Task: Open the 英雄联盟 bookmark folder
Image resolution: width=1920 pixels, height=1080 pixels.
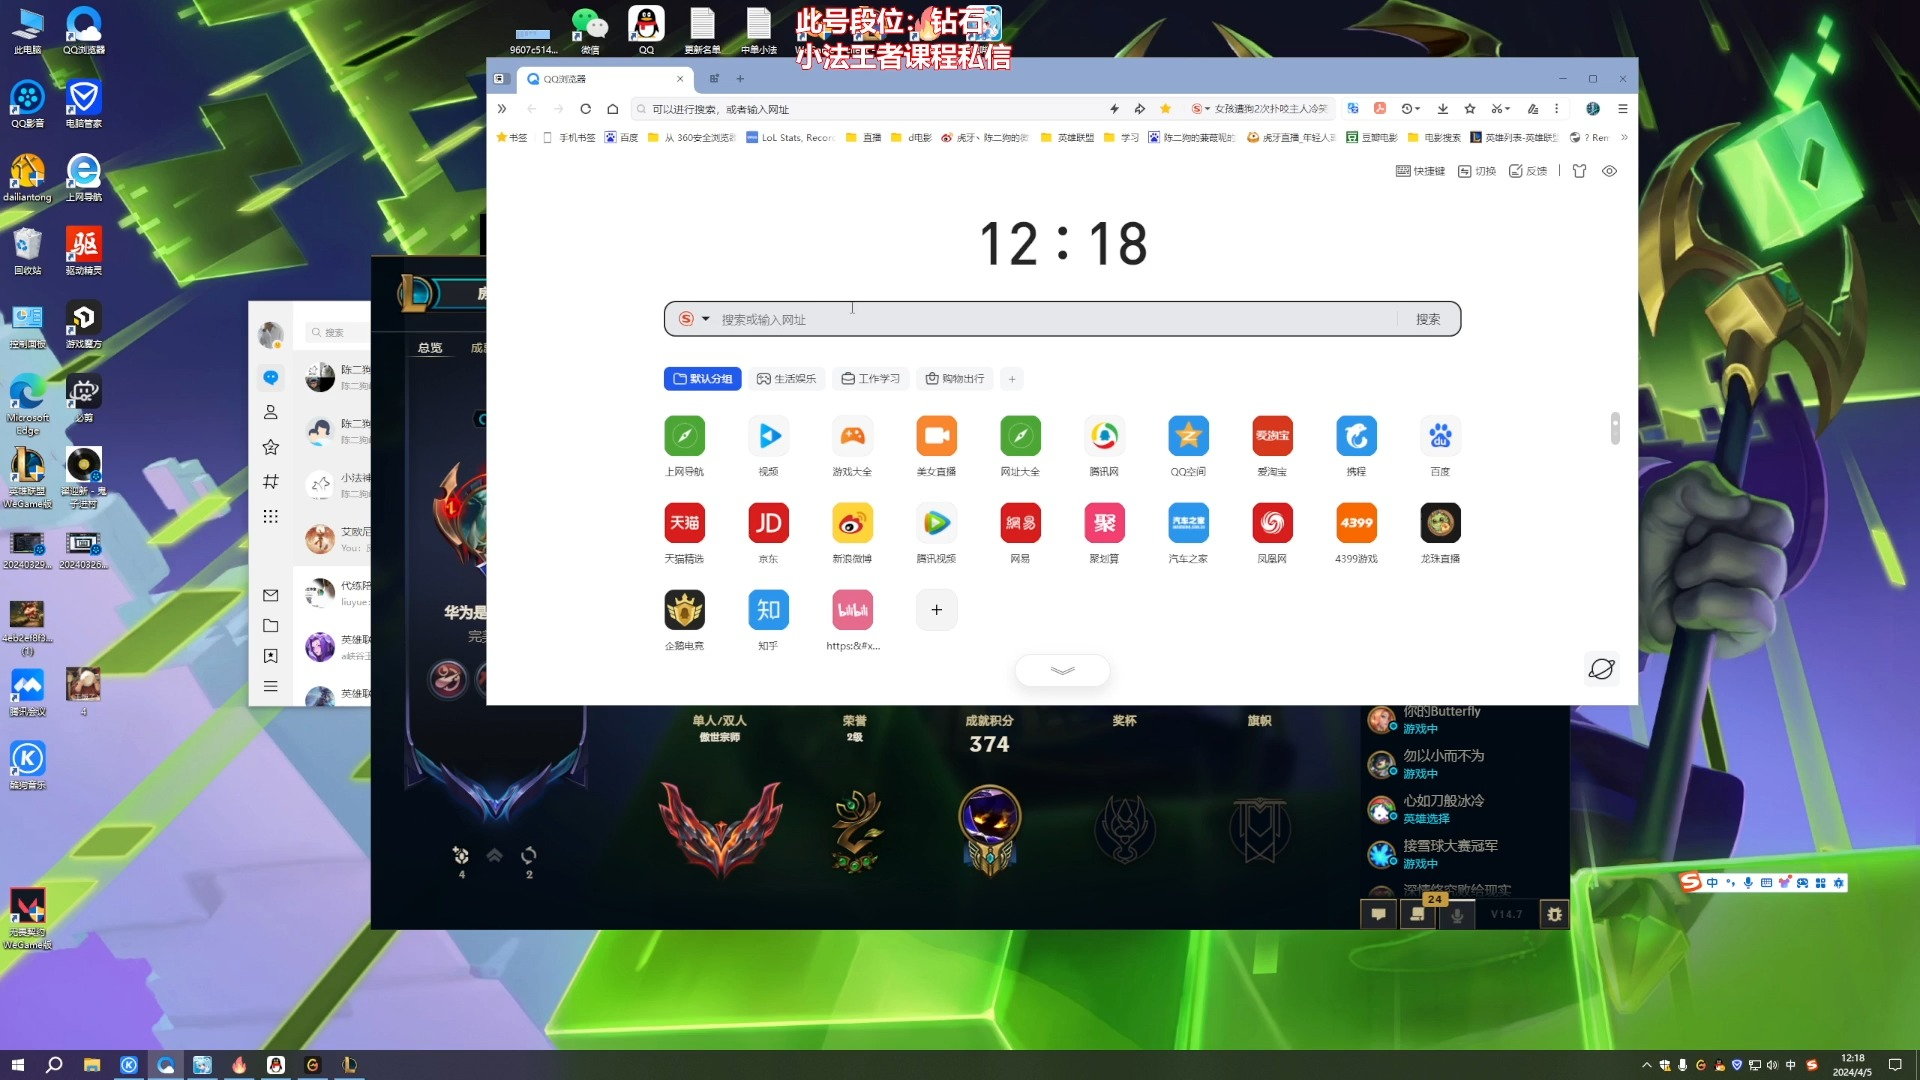Action: click(1067, 137)
